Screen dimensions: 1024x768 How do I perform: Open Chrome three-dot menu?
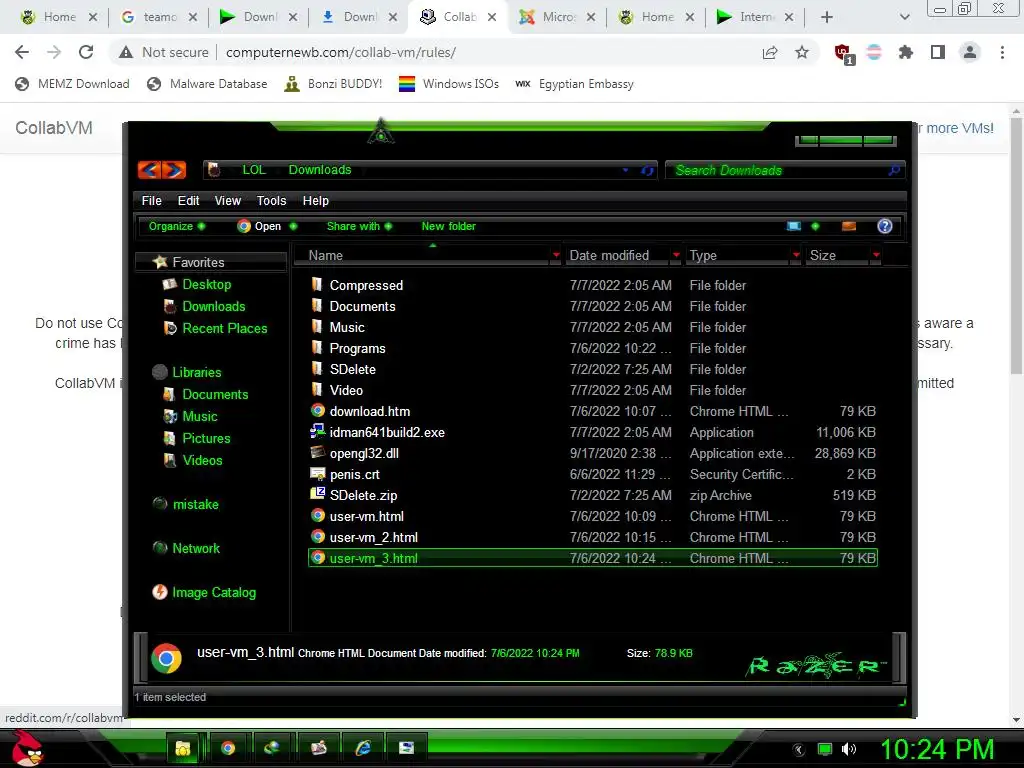pyautogui.click(x=1002, y=52)
